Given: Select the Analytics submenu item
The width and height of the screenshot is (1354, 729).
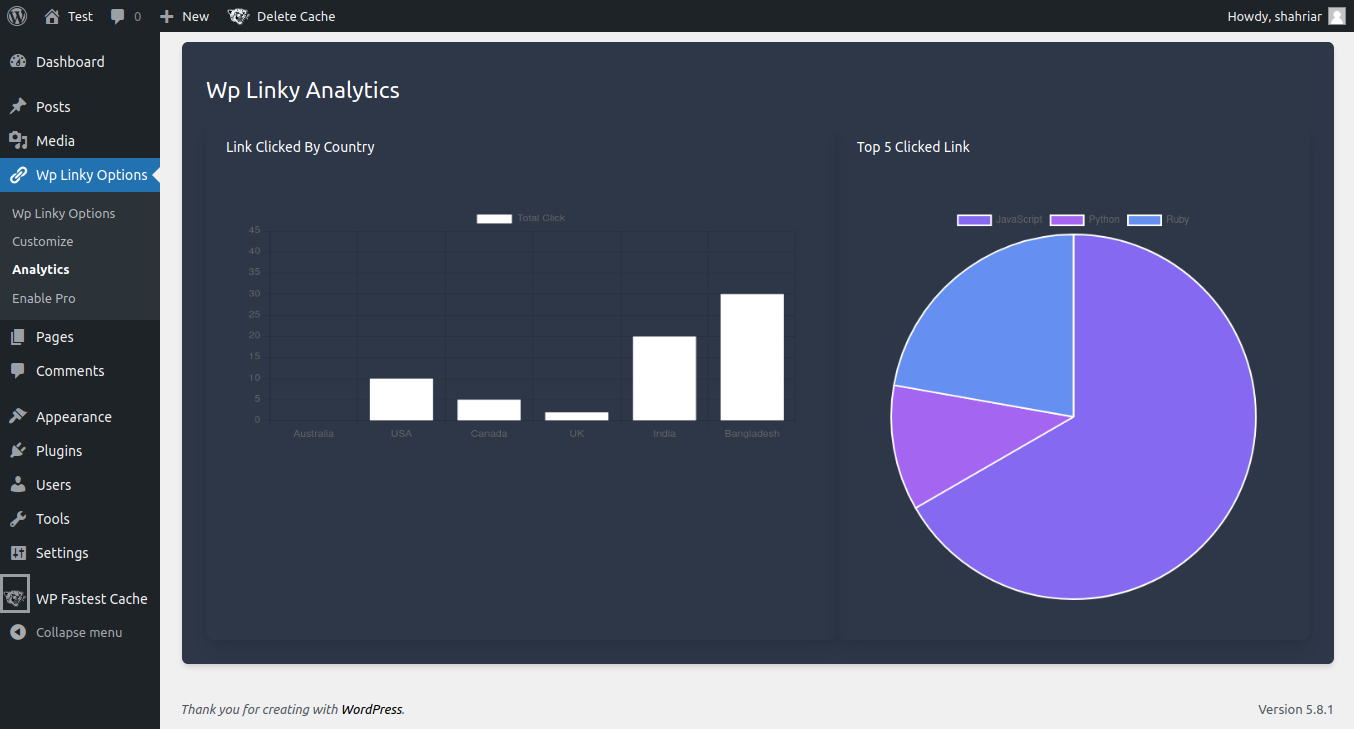Looking at the screenshot, I should pos(40,269).
